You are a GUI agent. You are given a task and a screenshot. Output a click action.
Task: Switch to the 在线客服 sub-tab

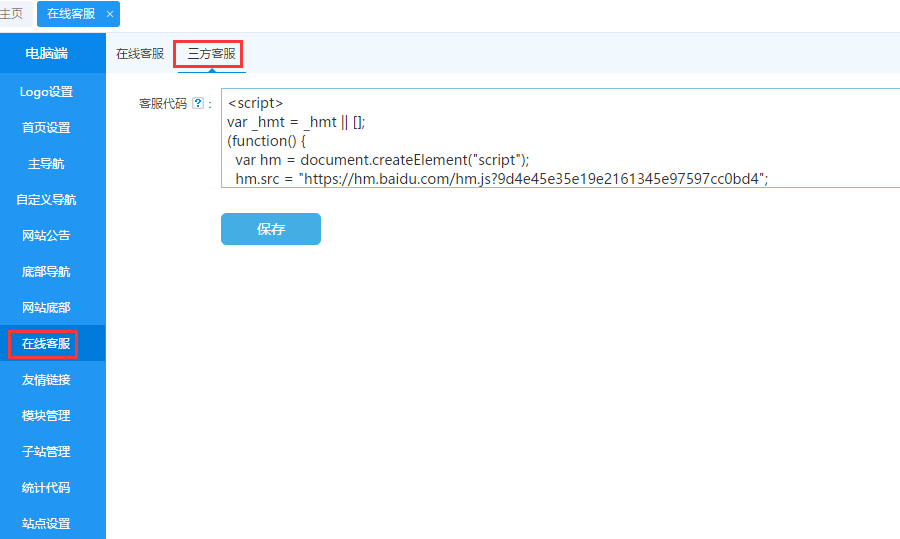click(140, 54)
